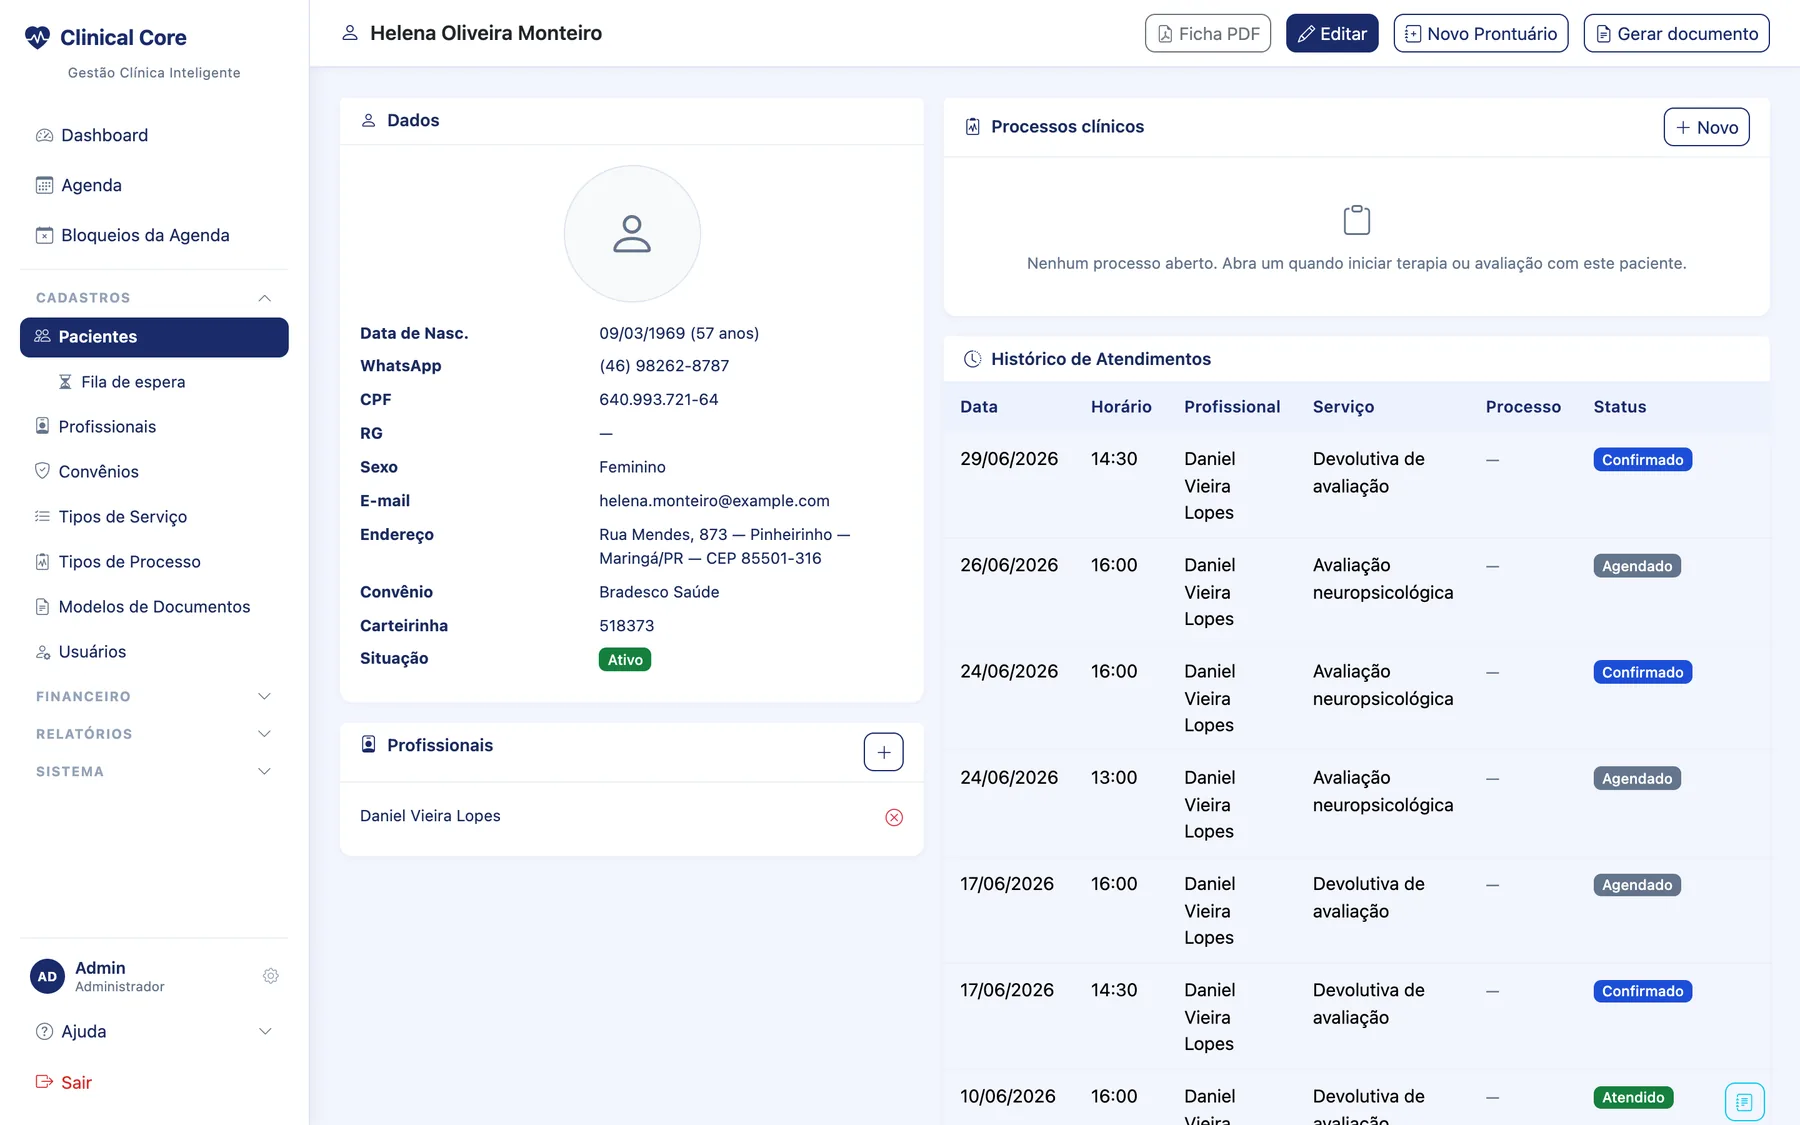
Task: Click the empty clipboard icon
Action: (1356, 220)
